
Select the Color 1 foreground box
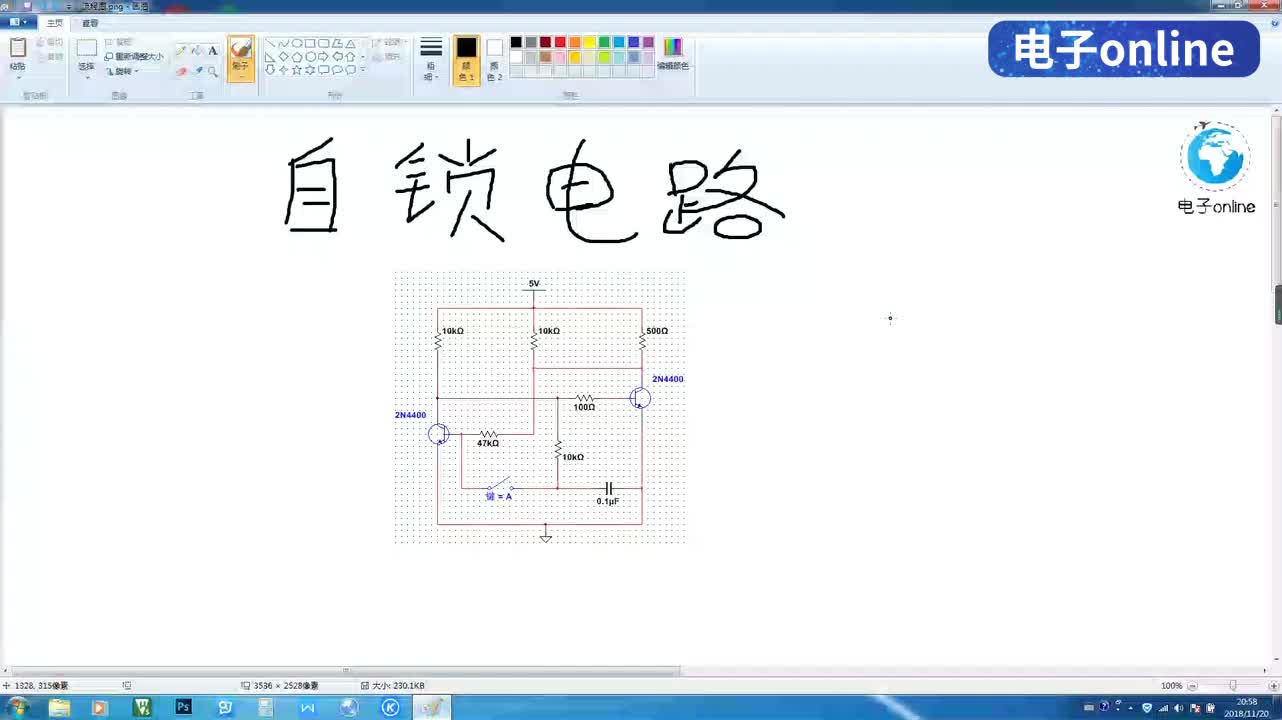coord(466,60)
